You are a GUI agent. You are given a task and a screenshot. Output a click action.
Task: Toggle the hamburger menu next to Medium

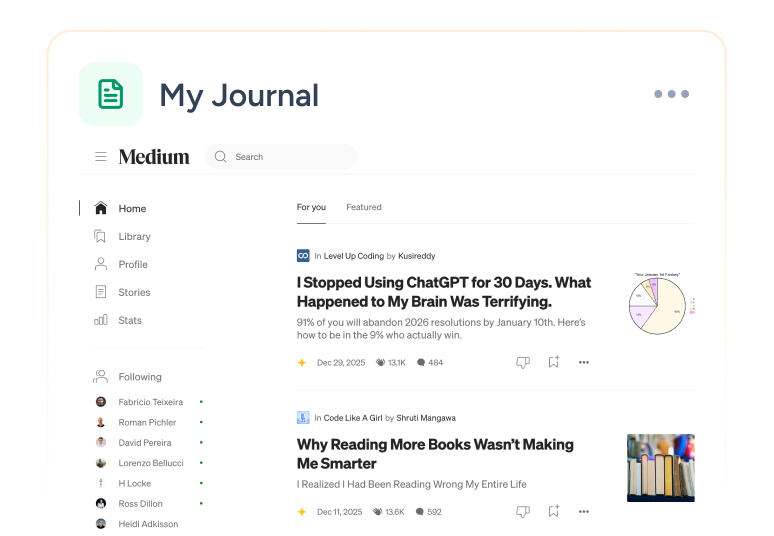point(101,156)
